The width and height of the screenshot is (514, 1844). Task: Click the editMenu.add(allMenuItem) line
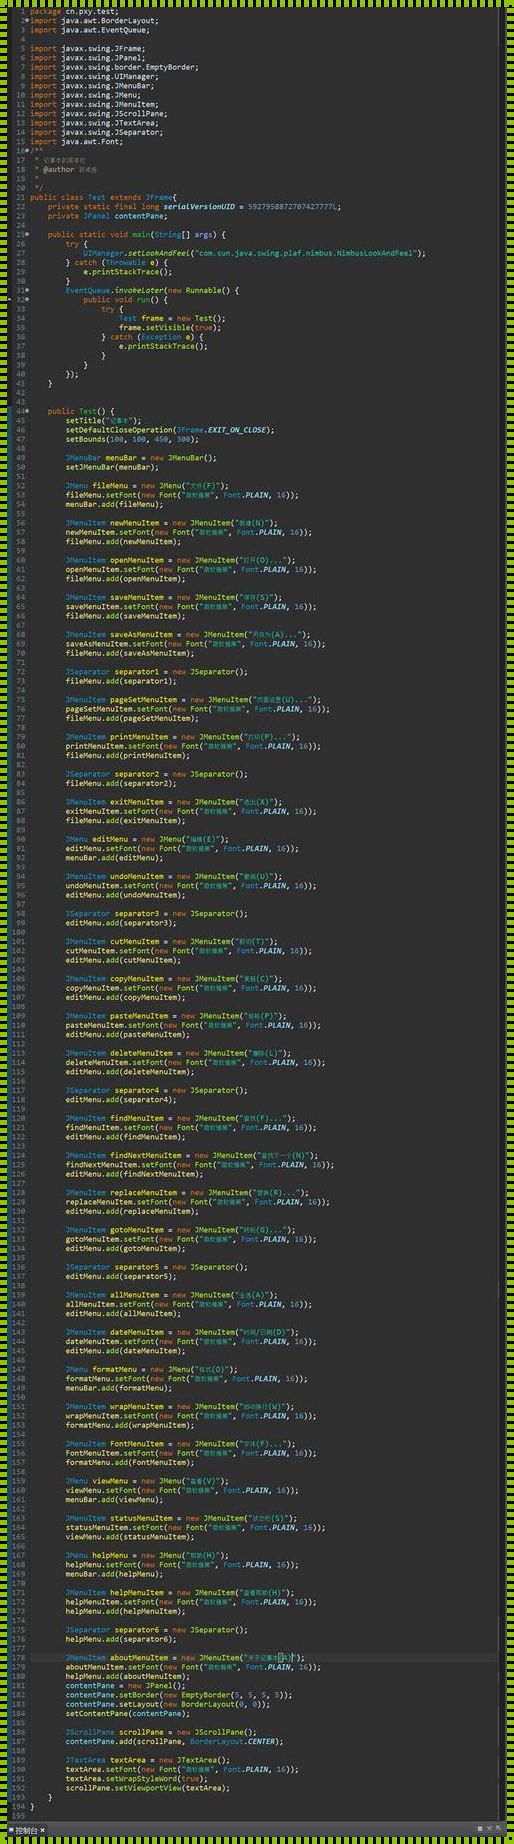[123, 1313]
